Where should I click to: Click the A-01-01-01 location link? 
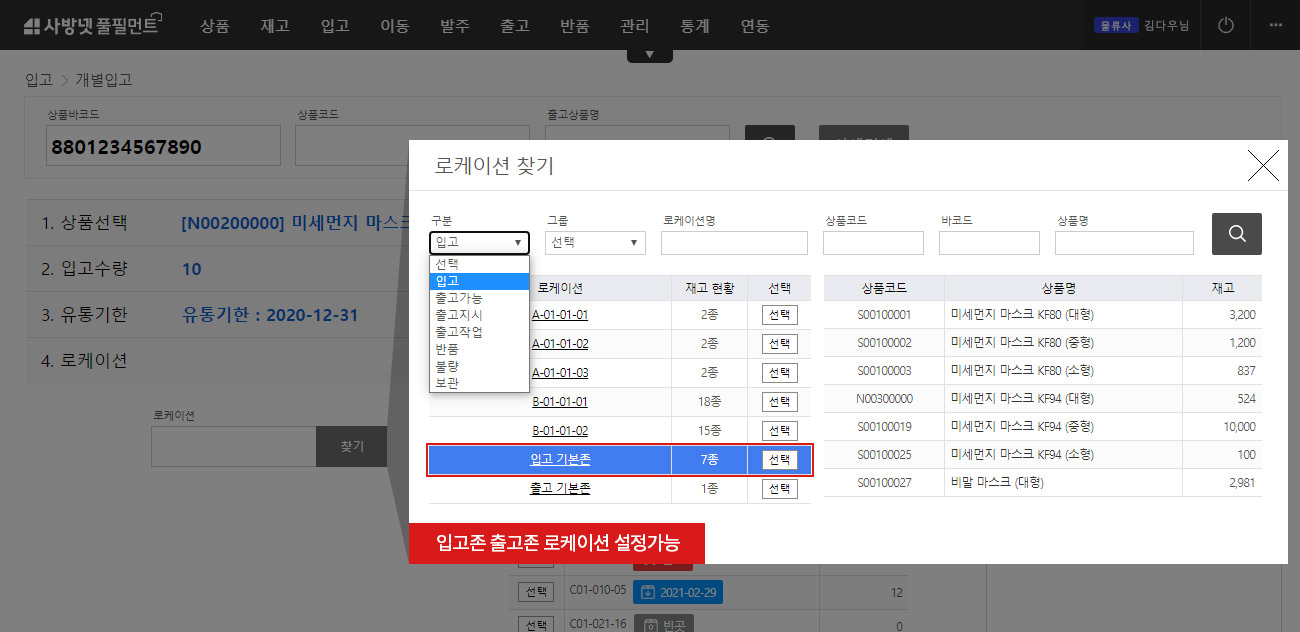(560, 315)
